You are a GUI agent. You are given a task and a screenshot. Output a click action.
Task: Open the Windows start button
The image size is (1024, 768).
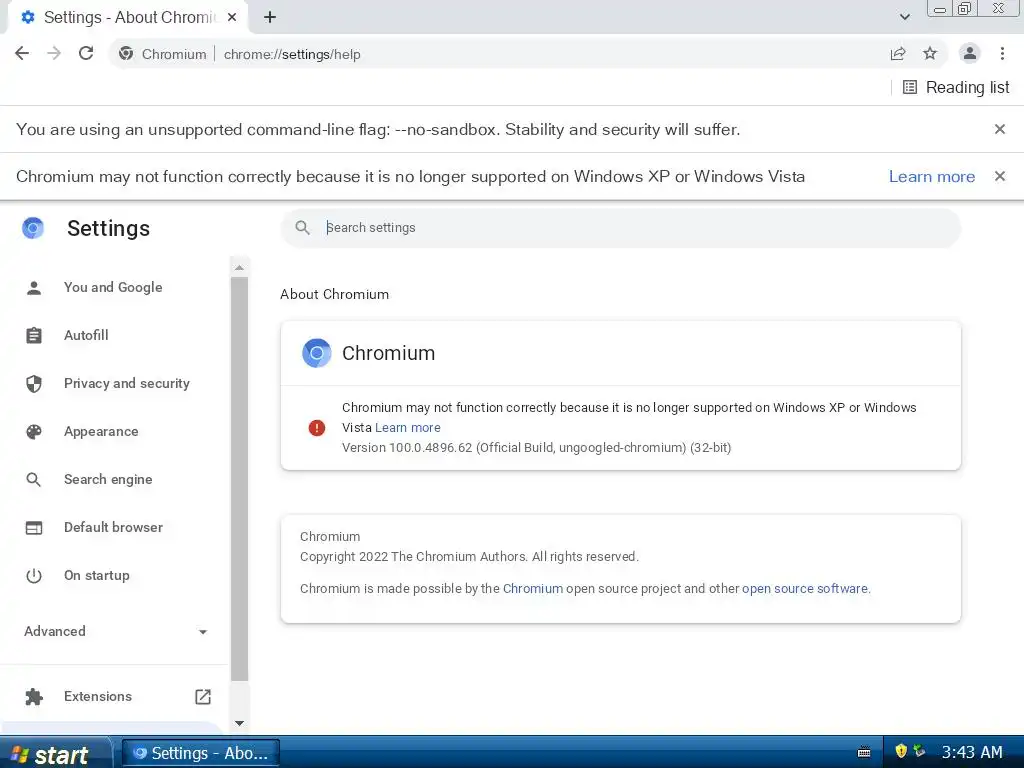tap(54, 753)
